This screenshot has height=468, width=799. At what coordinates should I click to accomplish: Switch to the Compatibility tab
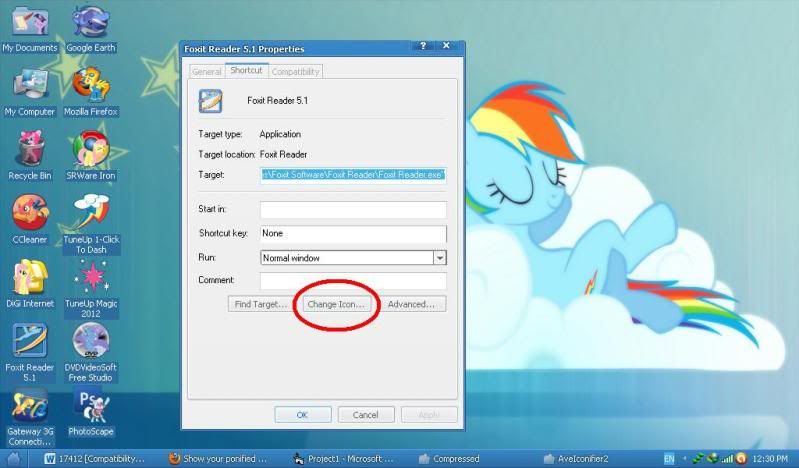(295, 72)
